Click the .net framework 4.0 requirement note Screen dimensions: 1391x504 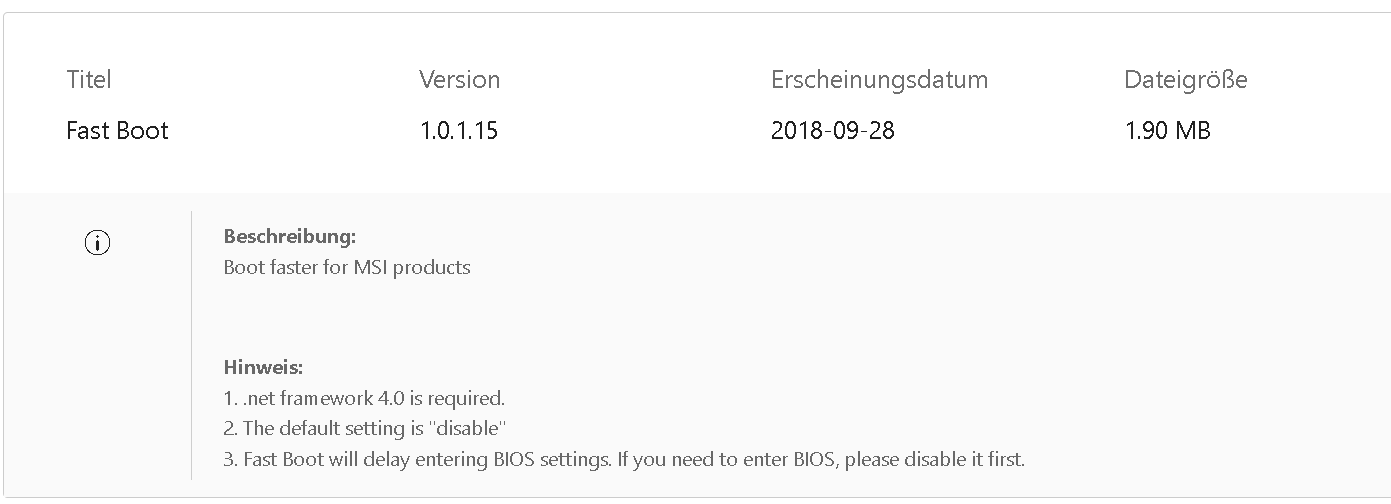coord(364,398)
